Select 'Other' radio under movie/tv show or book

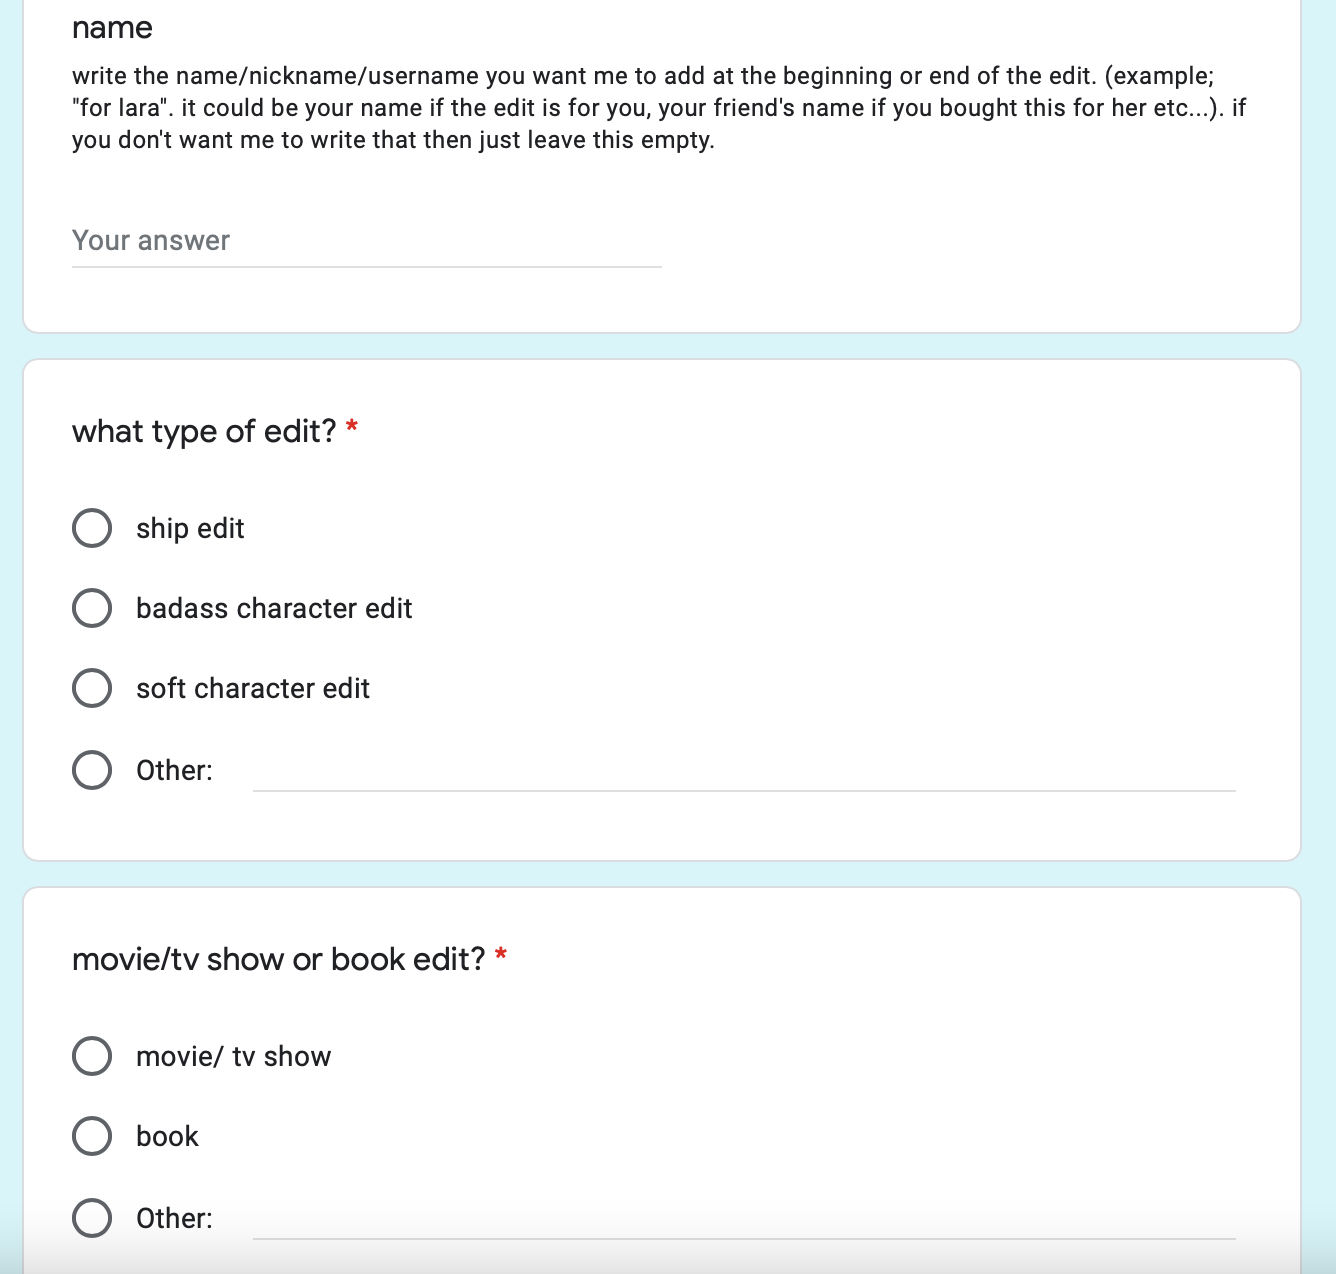point(92,1218)
